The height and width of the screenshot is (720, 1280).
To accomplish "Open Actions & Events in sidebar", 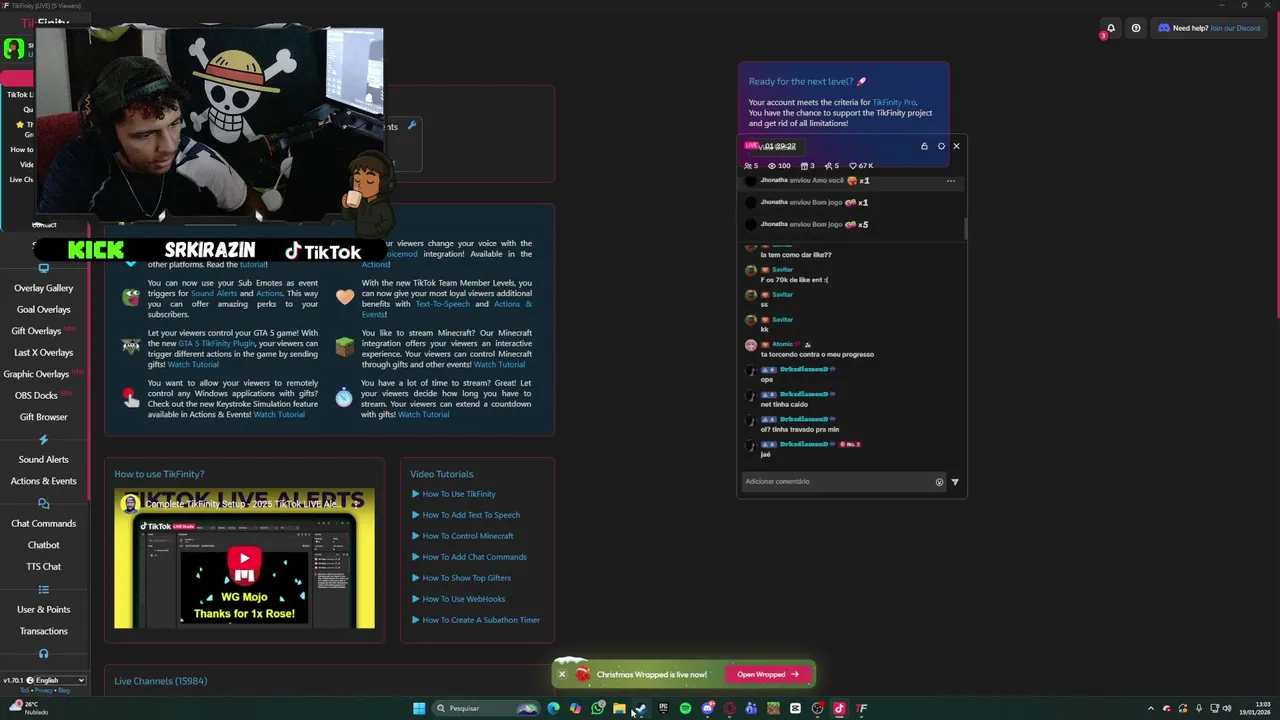I will 44,481.
